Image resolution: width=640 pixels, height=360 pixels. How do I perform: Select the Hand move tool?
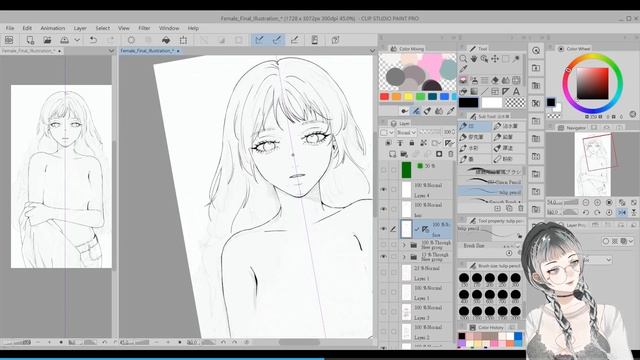coord(474,59)
